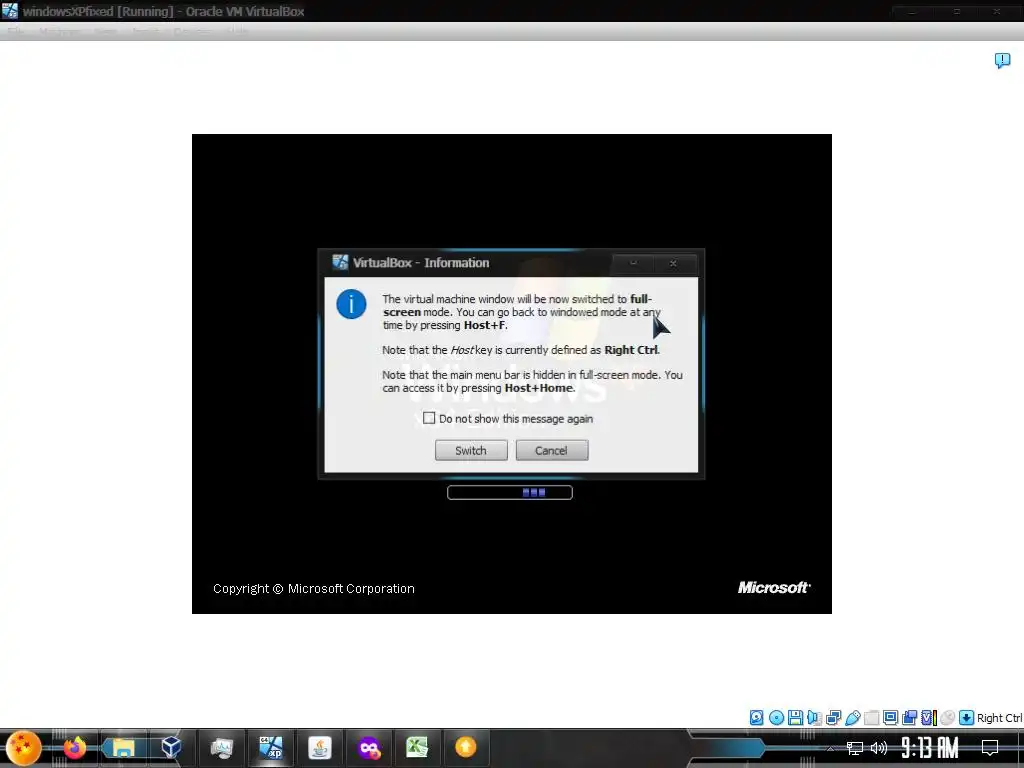Show hidden system tray icons arrow
This screenshot has height=768, width=1024.
click(x=830, y=748)
